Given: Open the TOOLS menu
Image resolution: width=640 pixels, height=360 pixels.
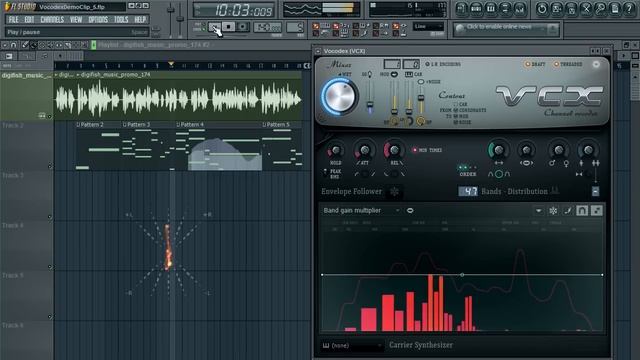Looking at the screenshot, I should coord(121,20).
